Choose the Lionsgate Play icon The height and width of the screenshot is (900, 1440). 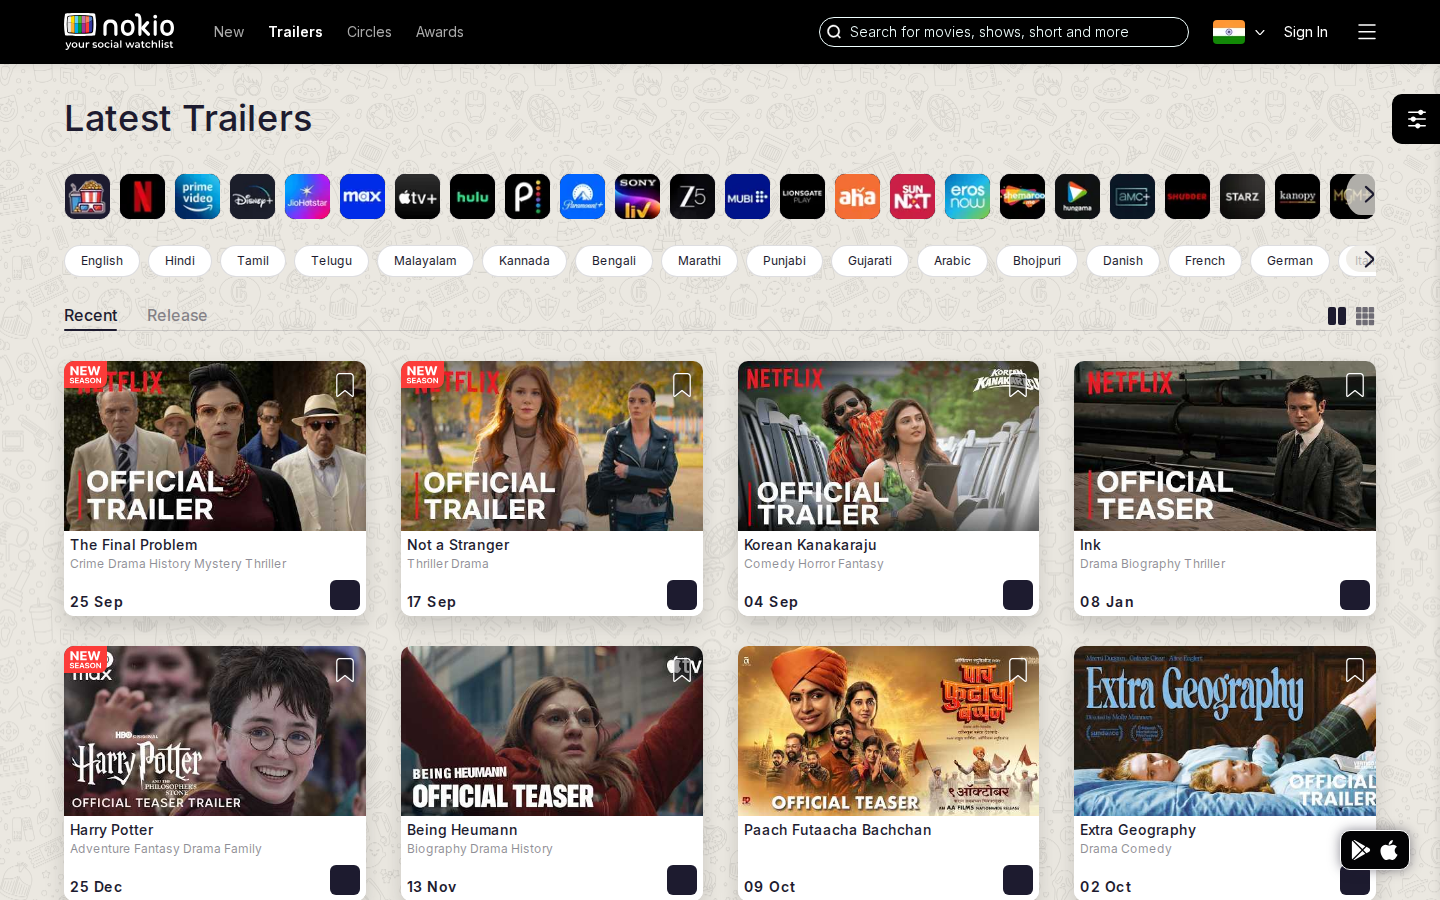pyautogui.click(x=802, y=197)
